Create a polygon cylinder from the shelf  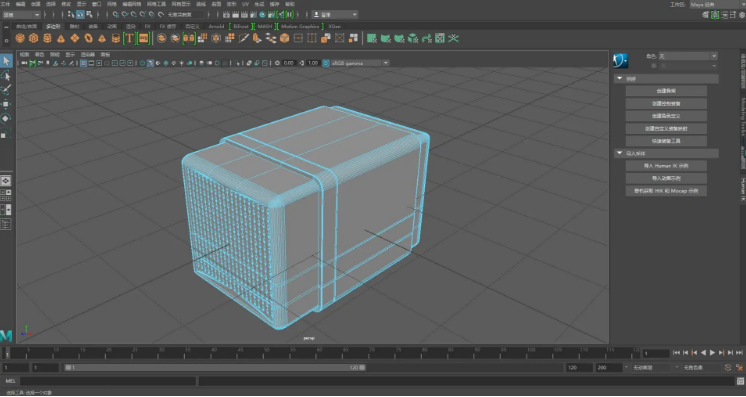point(47,38)
